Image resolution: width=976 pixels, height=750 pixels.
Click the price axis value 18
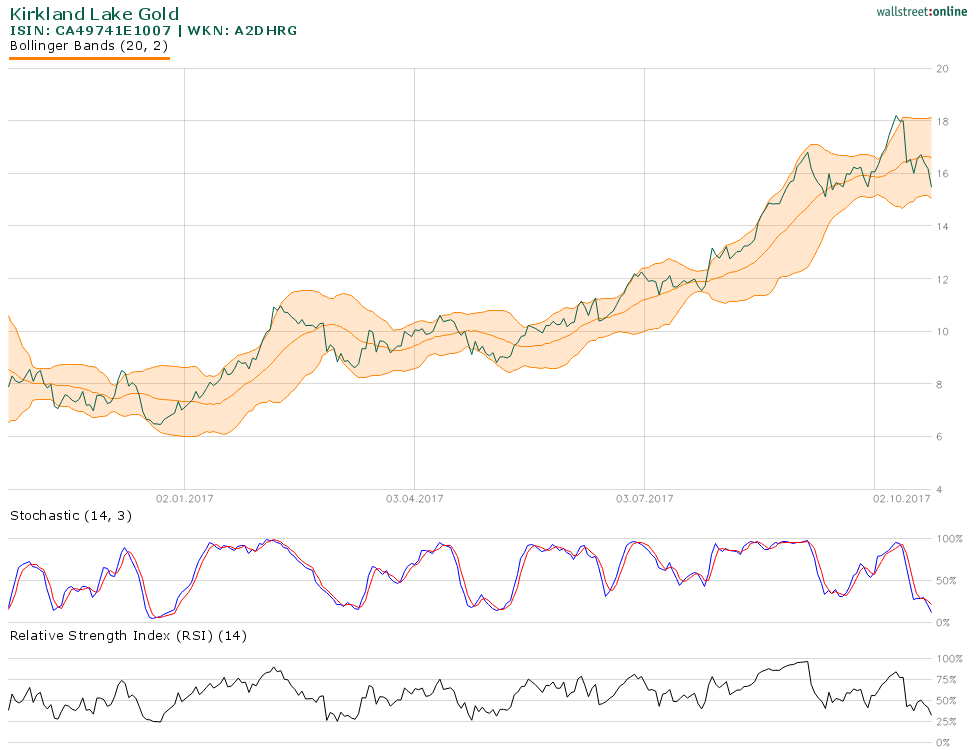pos(942,121)
